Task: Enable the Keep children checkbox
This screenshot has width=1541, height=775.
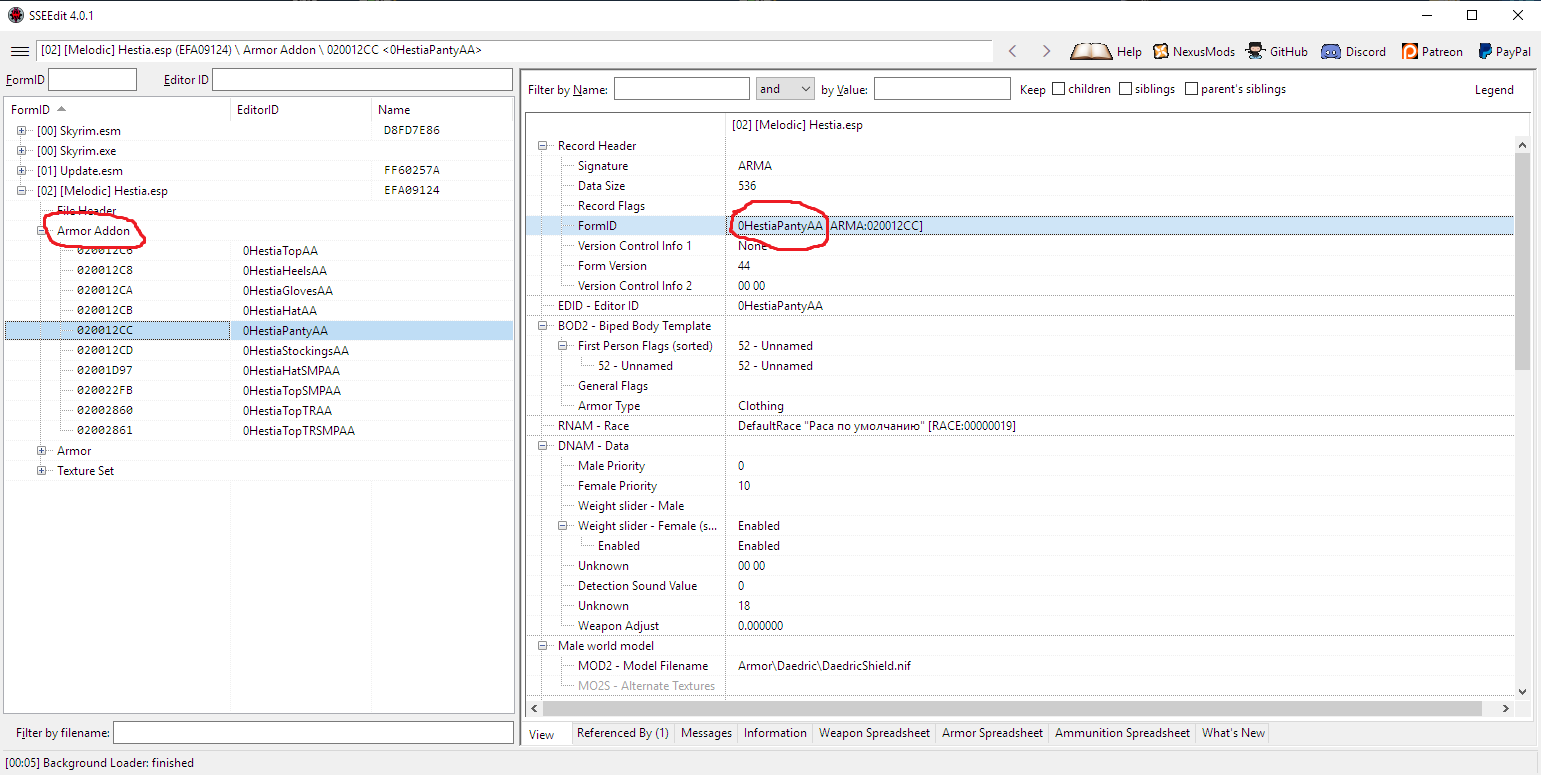Action: 1058,89
